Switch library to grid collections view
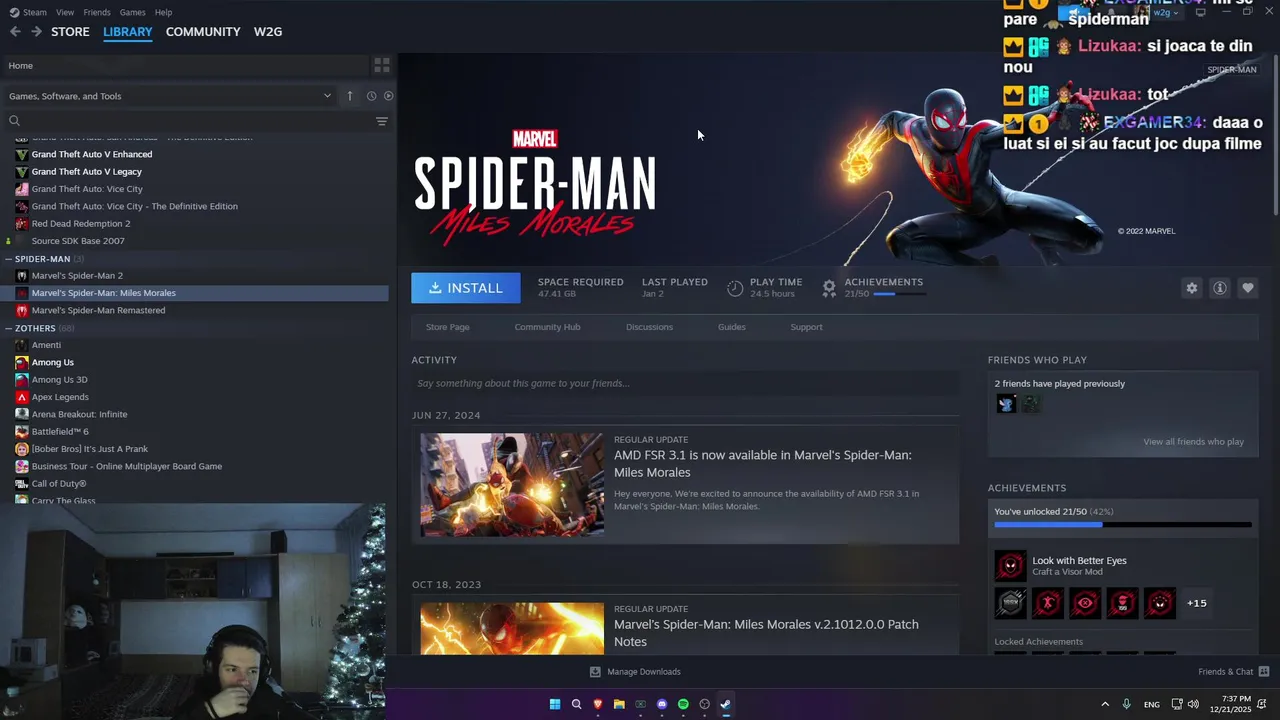1280x720 pixels. pos(382,65)
